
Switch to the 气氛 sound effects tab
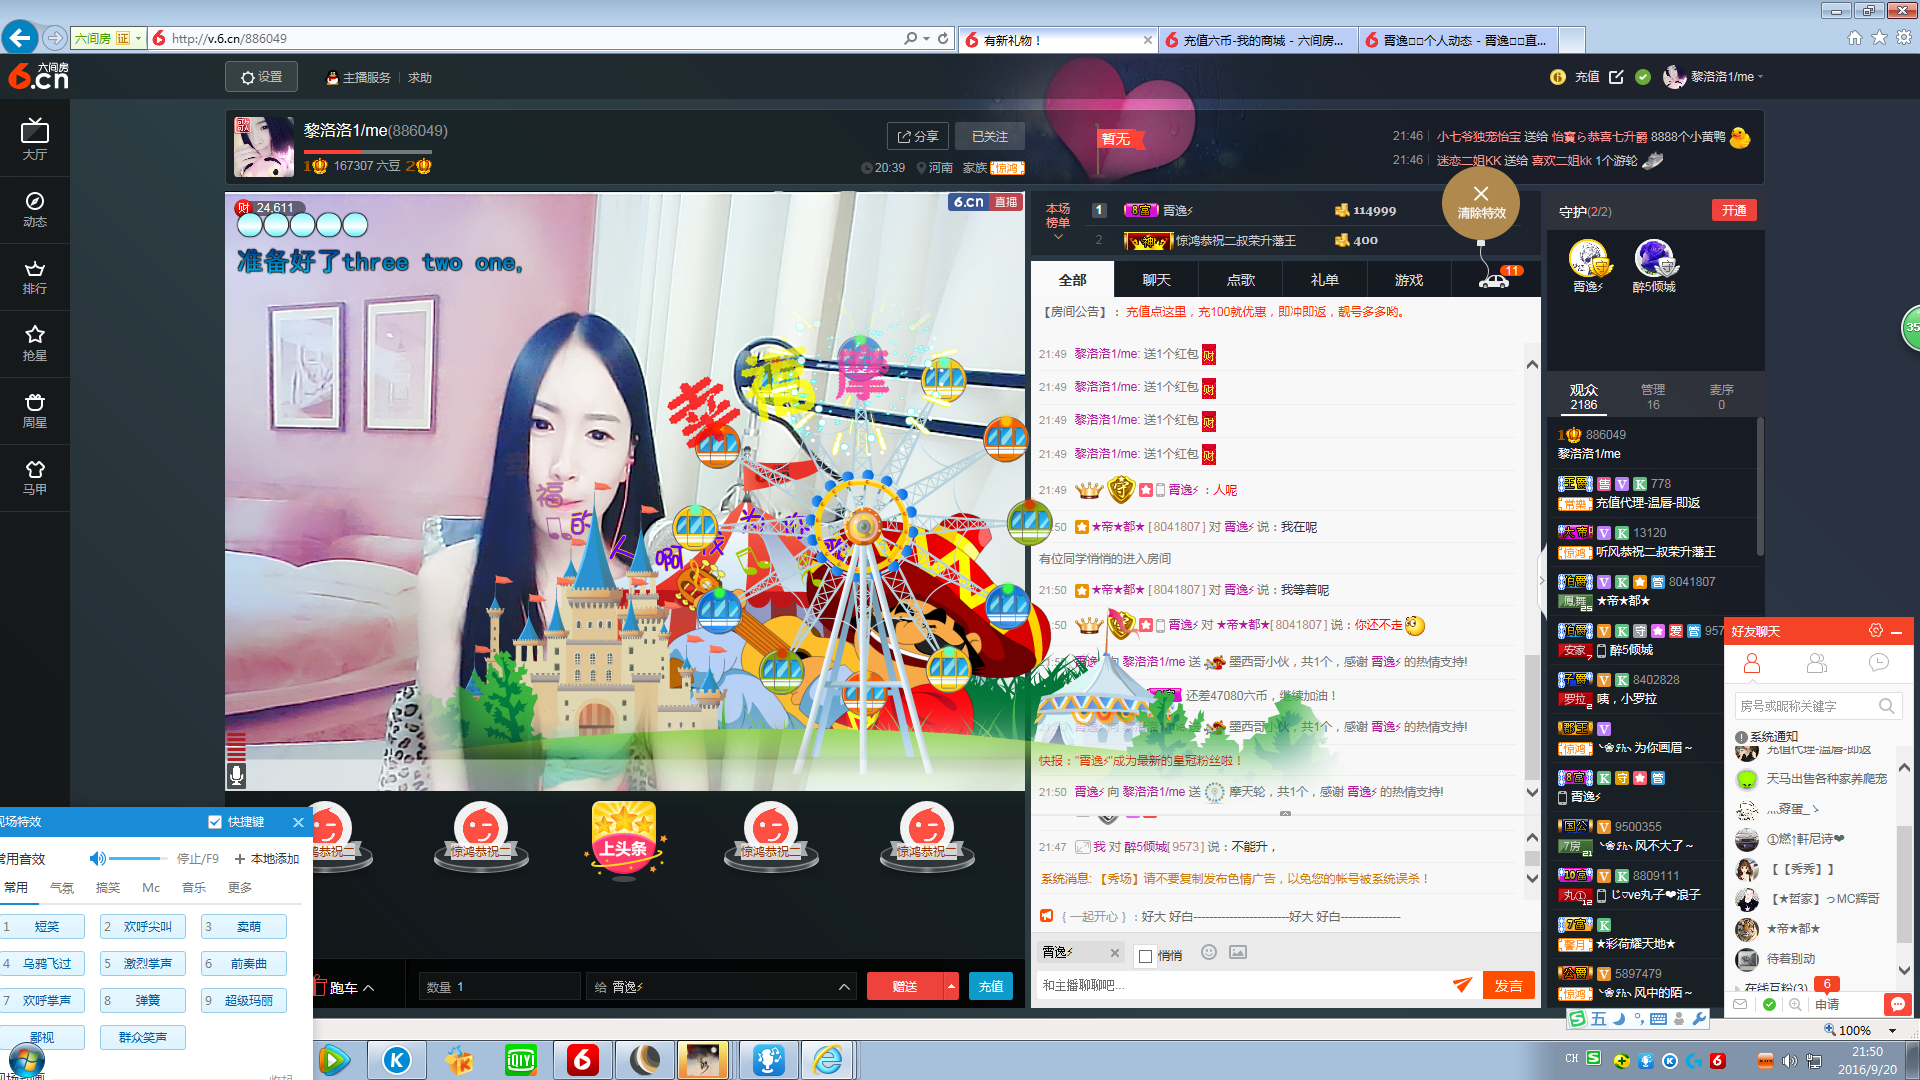(62, 888)
